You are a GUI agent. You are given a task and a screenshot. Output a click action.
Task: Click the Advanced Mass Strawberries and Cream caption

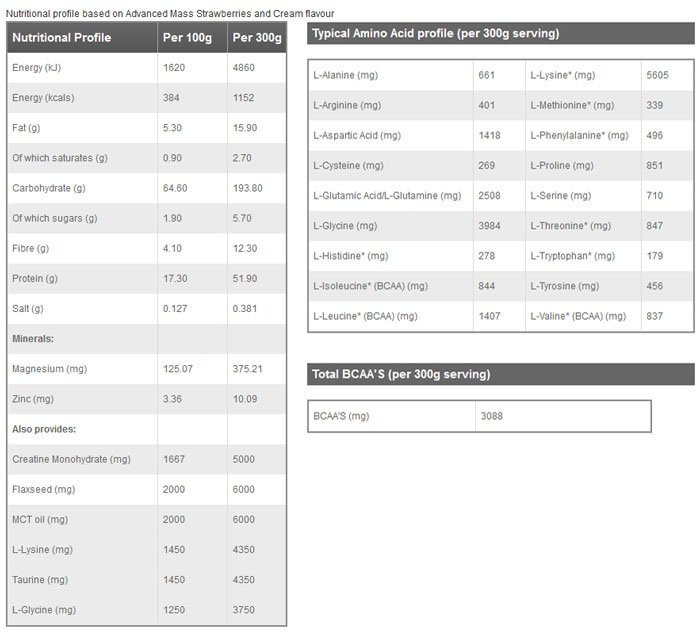point(170,13)
